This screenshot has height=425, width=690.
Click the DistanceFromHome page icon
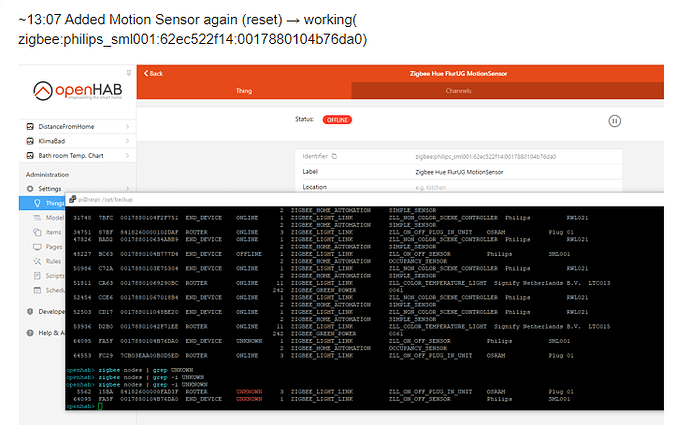point(30,127)
